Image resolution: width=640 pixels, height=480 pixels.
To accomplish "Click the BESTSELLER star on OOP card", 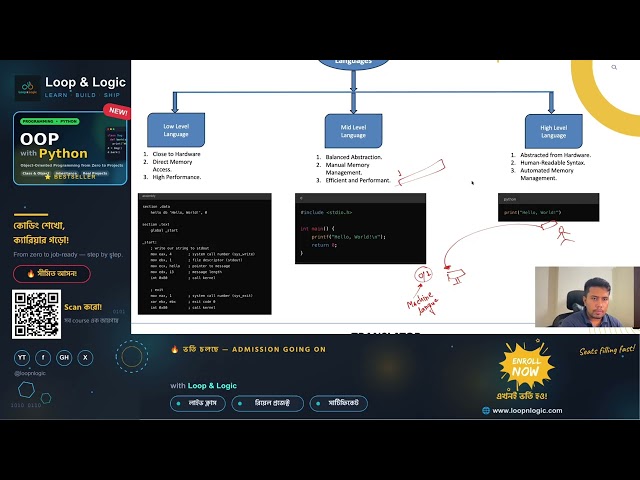I will tap(48, 177).
